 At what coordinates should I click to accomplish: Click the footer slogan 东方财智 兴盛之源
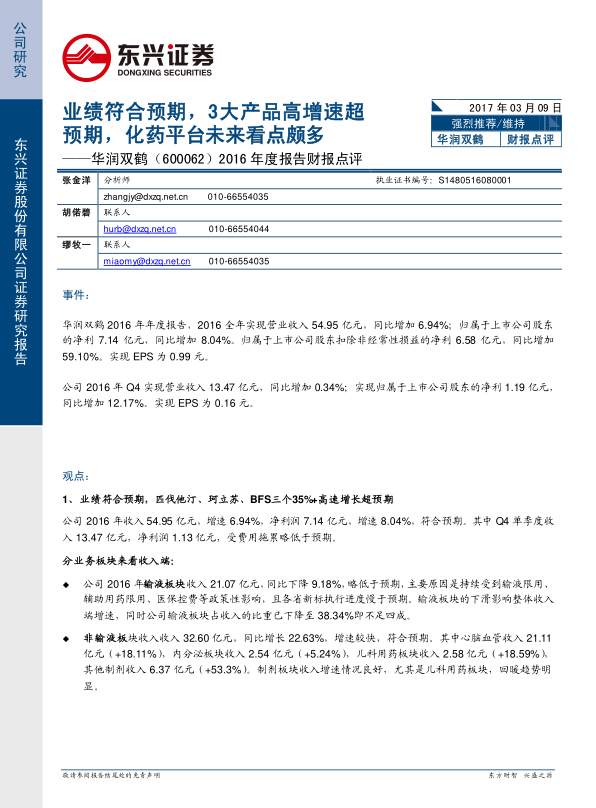tap(521, 775)
